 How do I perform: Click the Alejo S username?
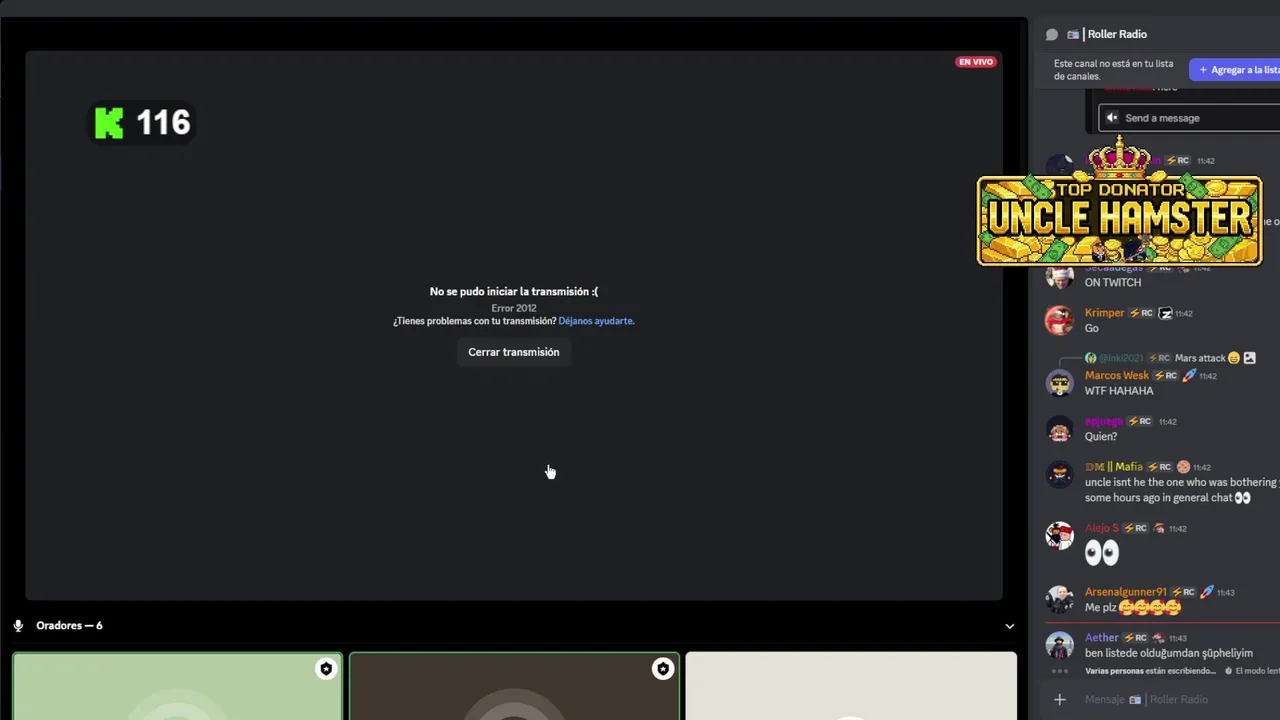pos(1102,528)
